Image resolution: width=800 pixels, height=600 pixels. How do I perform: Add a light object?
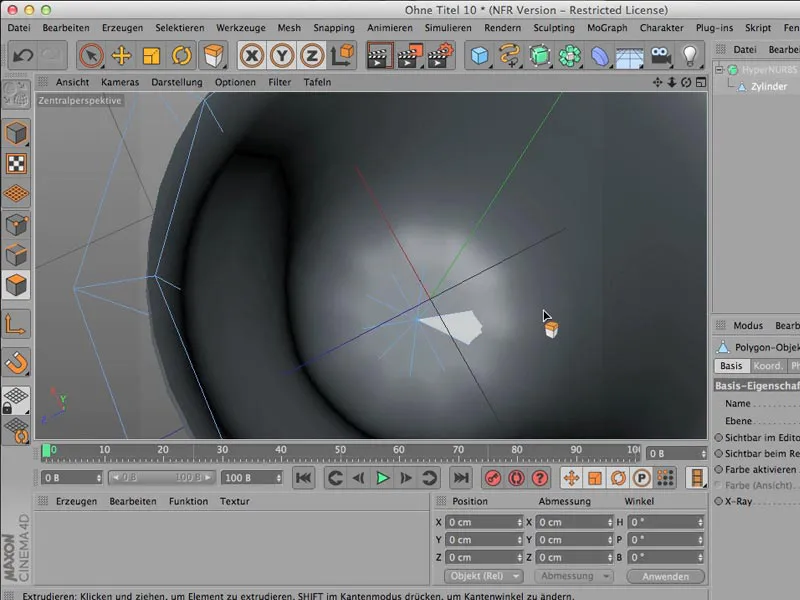pyautogui.click(x=690, y=55)
